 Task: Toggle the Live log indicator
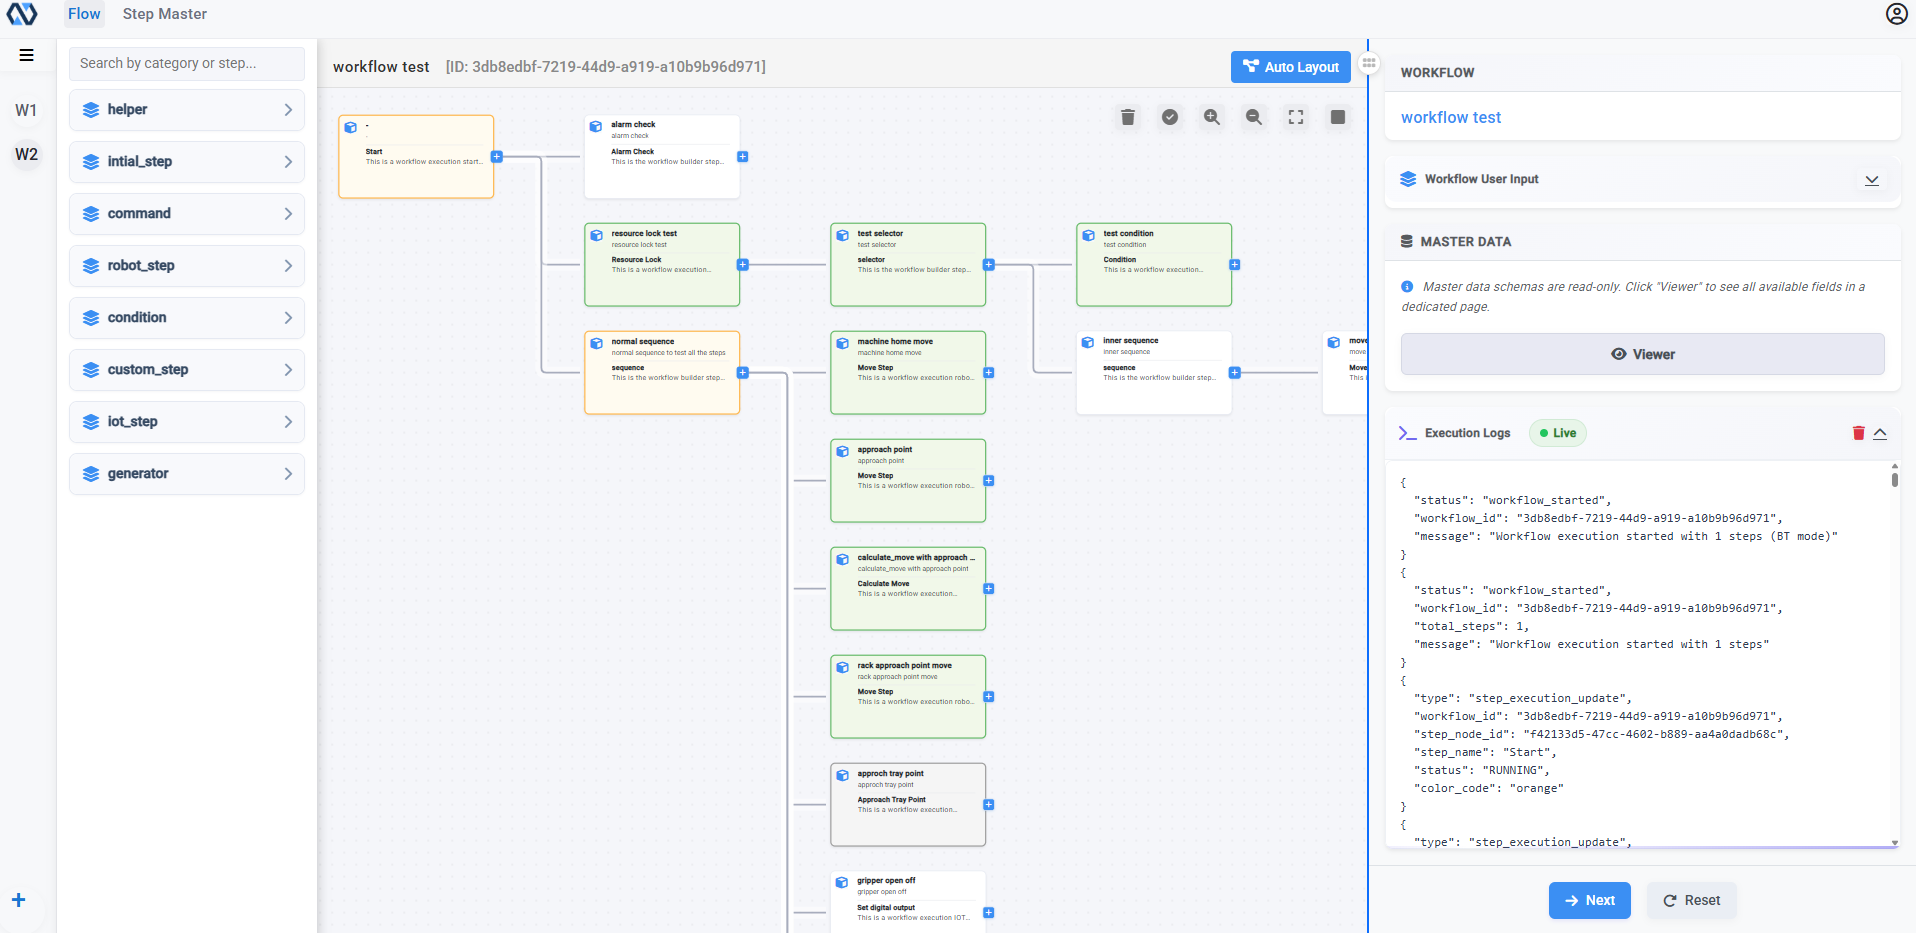point(1558,433)
